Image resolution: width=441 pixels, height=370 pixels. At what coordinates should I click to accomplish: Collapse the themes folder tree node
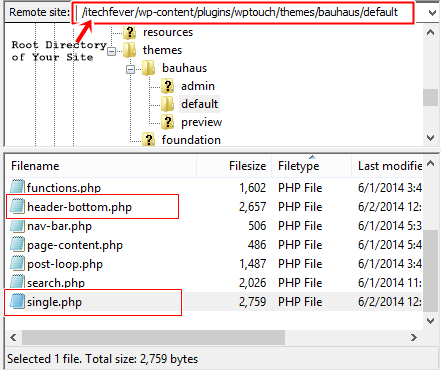pos(112,51)
